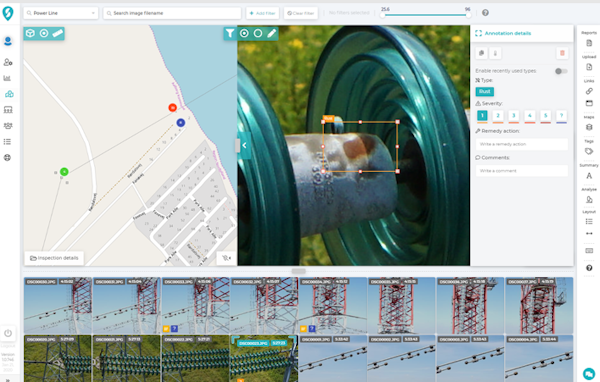Click the splitter handle above the thumbnails
This screenshot has width=600, height=382.
[x=298, y=271]
